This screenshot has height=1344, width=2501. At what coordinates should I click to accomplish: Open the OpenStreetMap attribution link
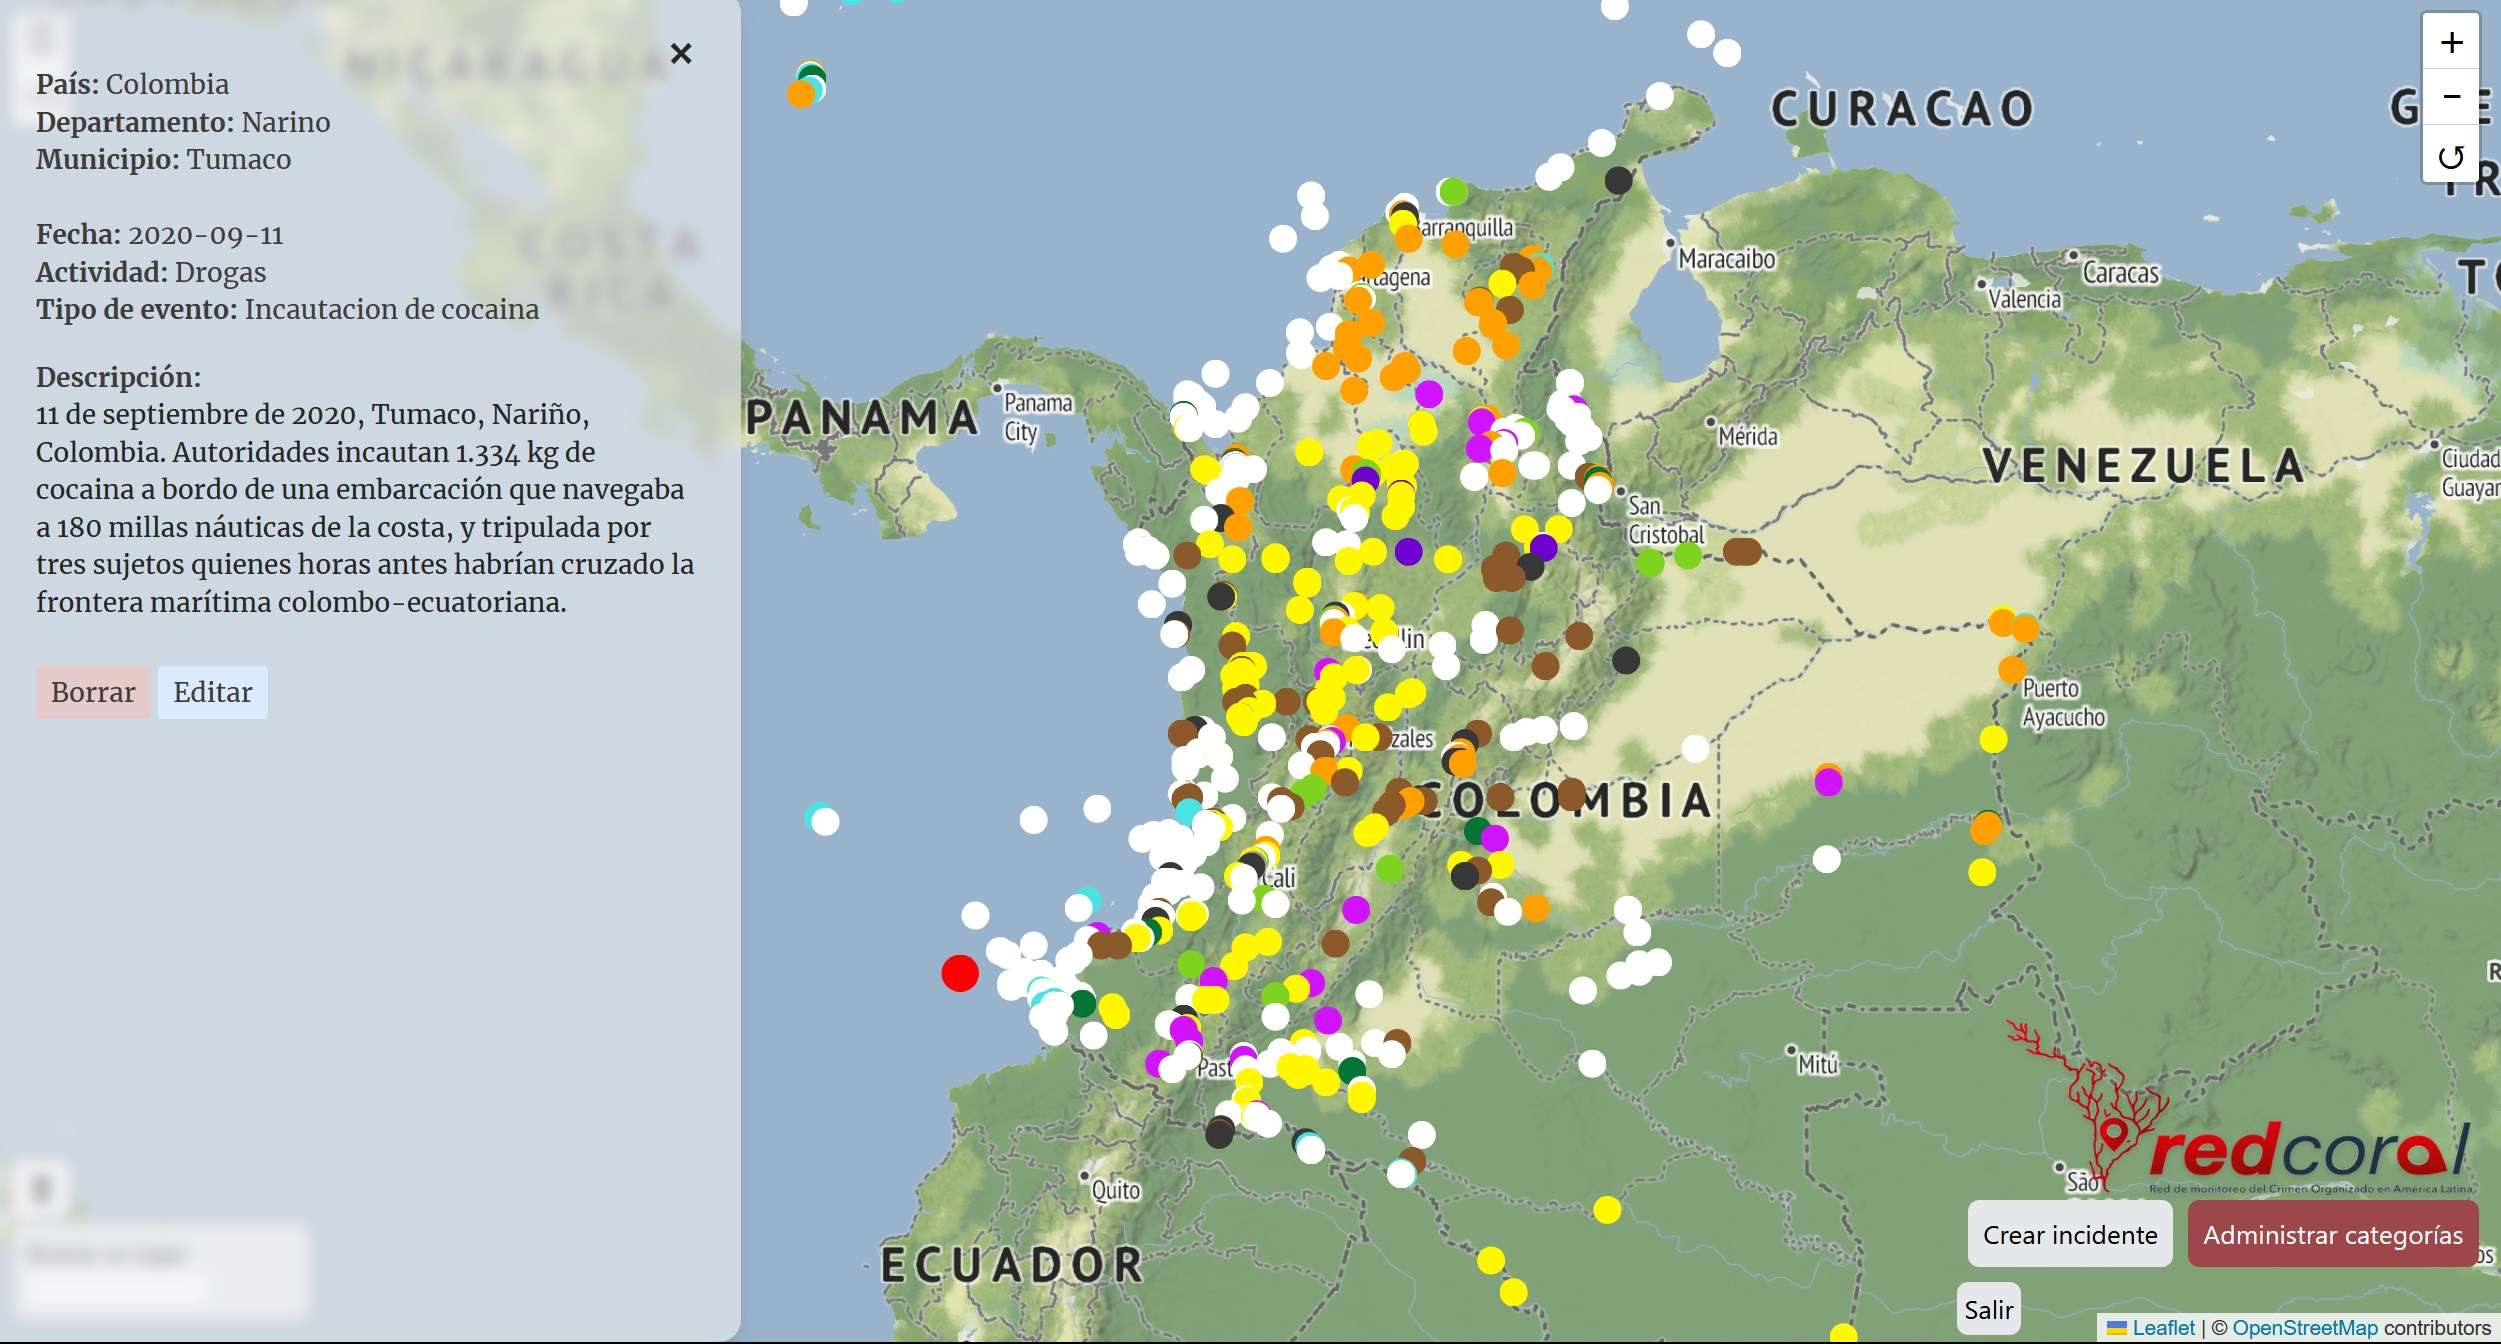click(x=2304, y=1328)
